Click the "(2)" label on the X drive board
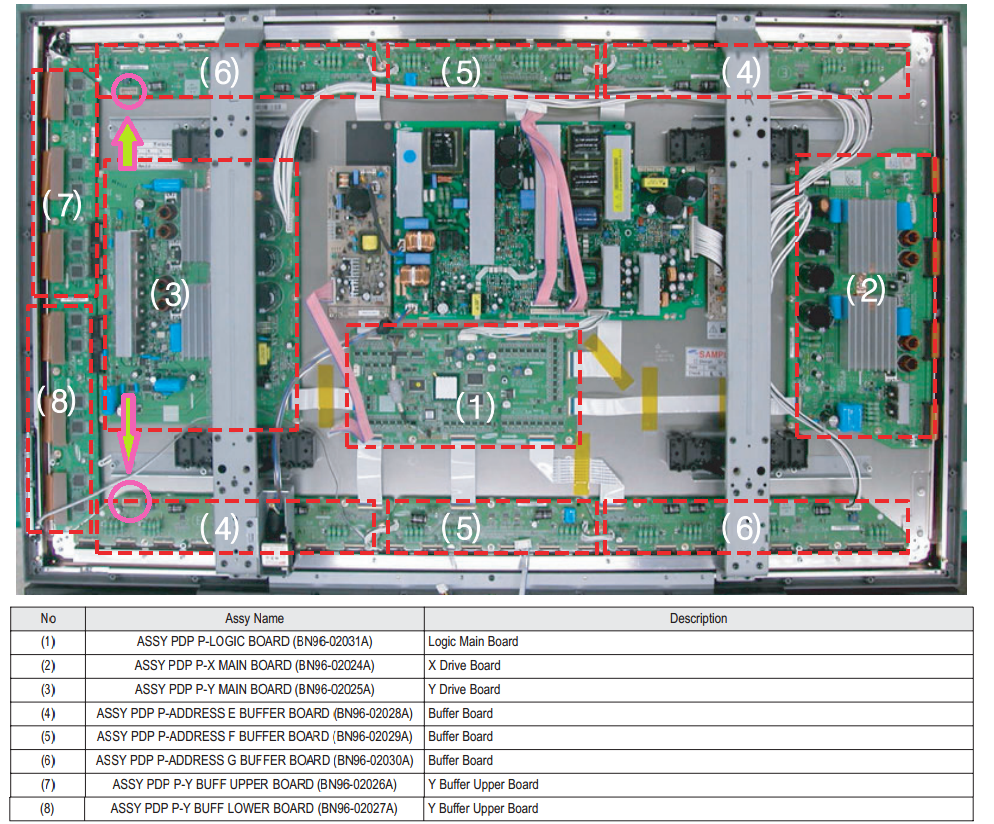The image size is (994, 824). 865,290
